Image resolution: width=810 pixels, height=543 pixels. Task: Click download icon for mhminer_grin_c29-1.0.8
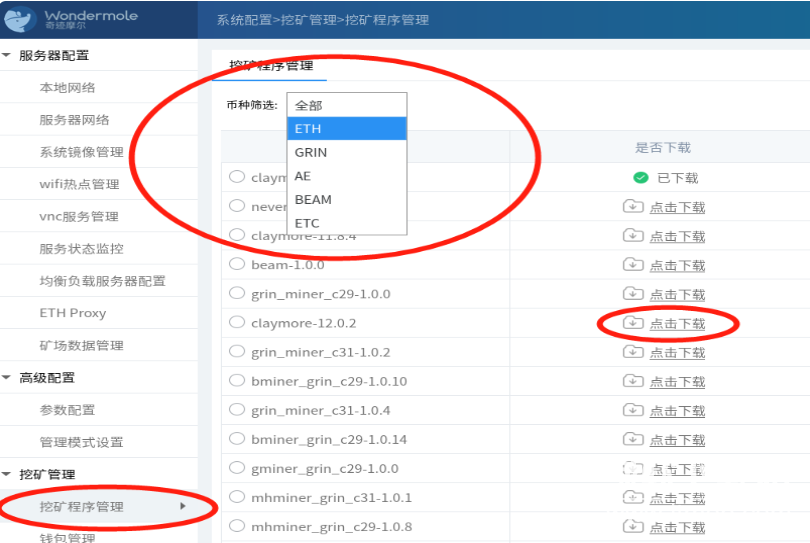tap(632, 526)
